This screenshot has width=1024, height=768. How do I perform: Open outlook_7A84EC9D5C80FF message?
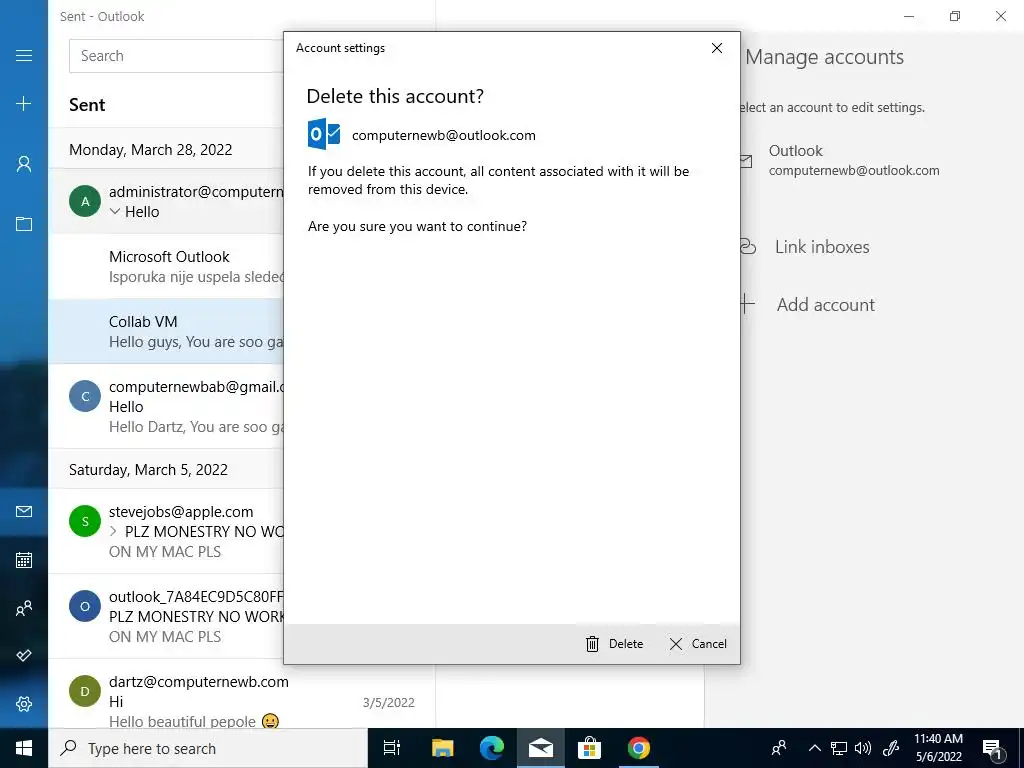coord(167,616)
